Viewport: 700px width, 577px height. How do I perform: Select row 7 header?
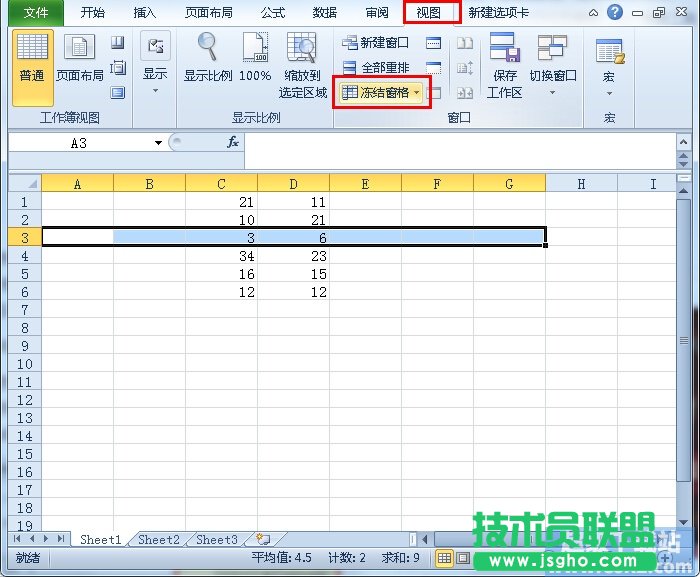pyautogui.click(x=25, y=309)
